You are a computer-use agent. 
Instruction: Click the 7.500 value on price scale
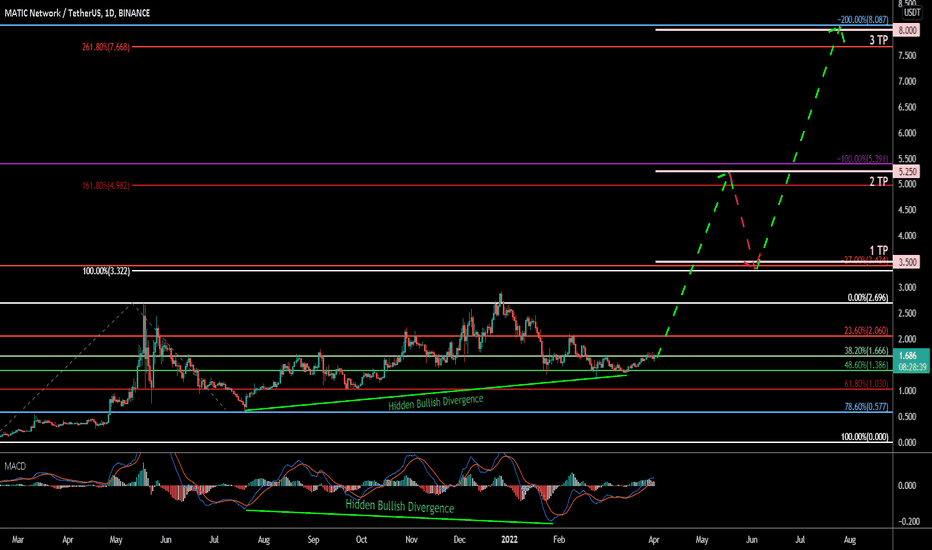(907, 56)
